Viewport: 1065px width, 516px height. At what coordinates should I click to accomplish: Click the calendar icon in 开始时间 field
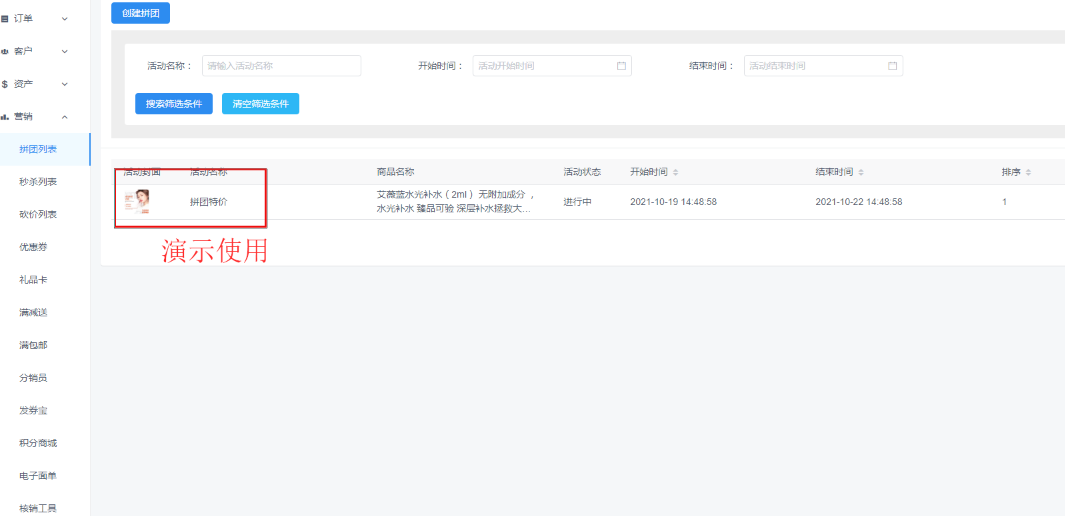(x=621, y=66)
